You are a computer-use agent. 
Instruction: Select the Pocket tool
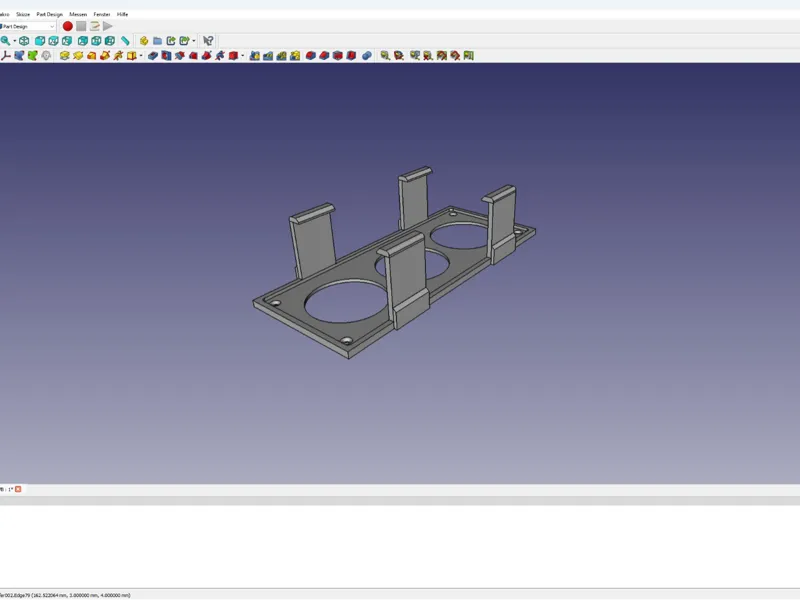pos(153,56)
